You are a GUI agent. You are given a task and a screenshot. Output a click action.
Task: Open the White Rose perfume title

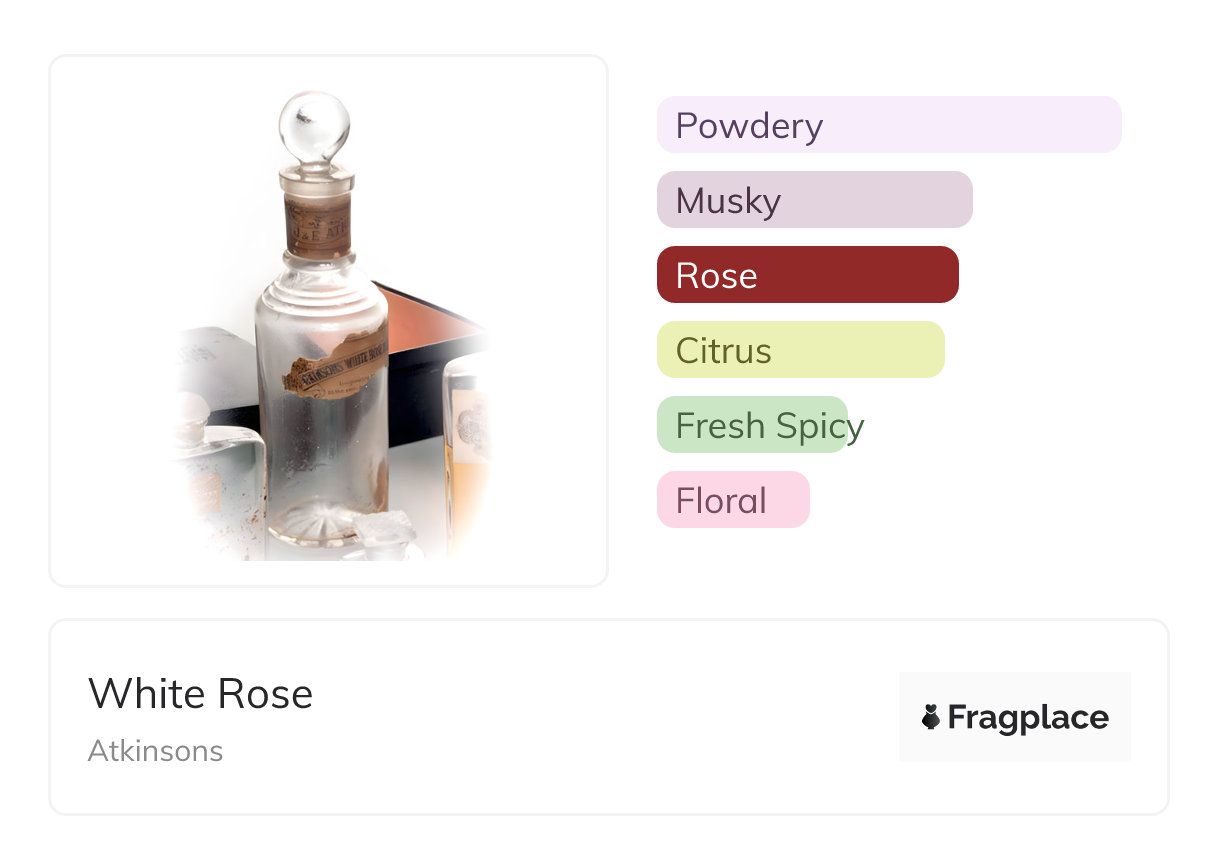[200, 694]
